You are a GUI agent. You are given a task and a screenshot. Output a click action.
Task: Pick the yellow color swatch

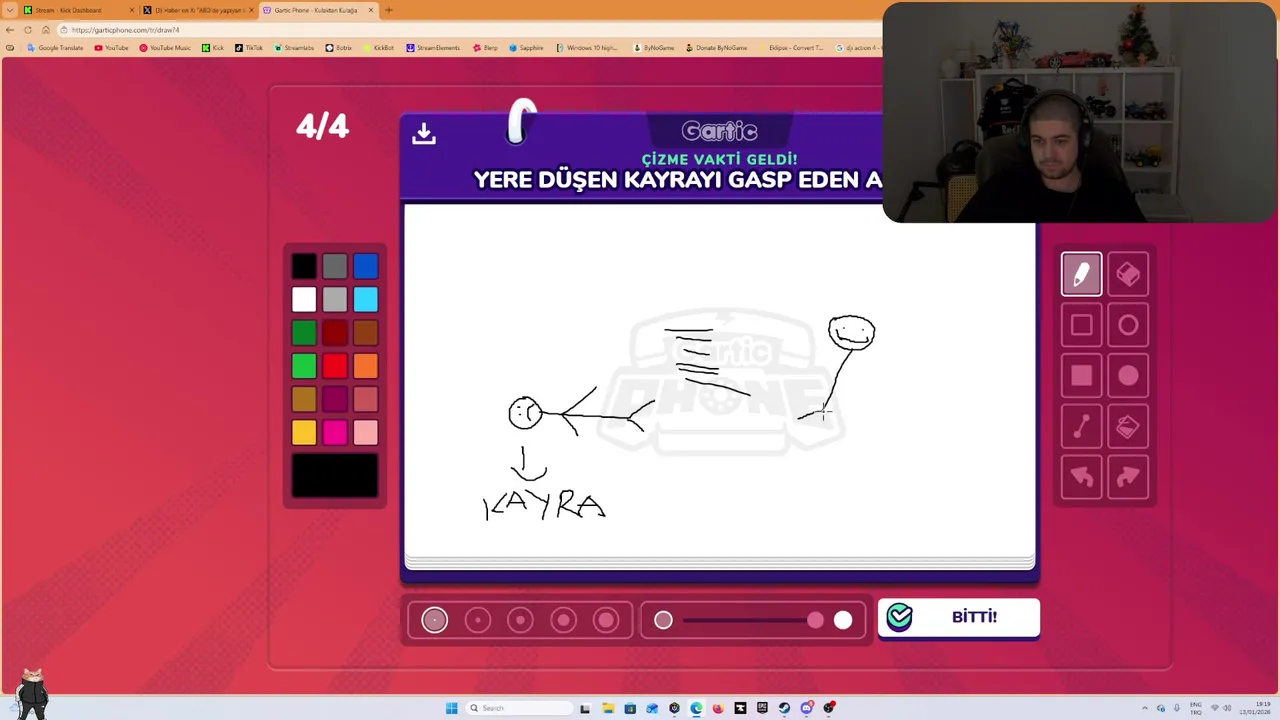(x=304, y=432)
